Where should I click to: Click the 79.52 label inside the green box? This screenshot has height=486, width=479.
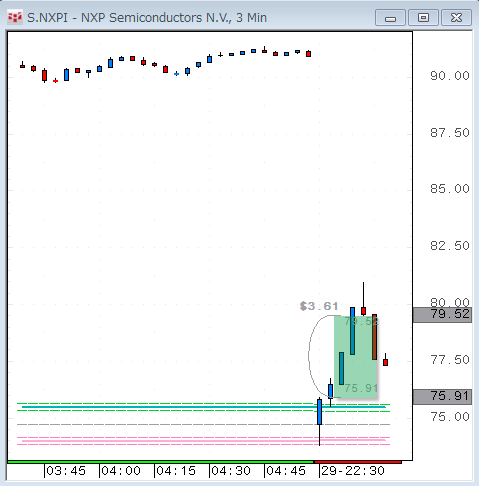pyautogui.click(x=361, y=321)
